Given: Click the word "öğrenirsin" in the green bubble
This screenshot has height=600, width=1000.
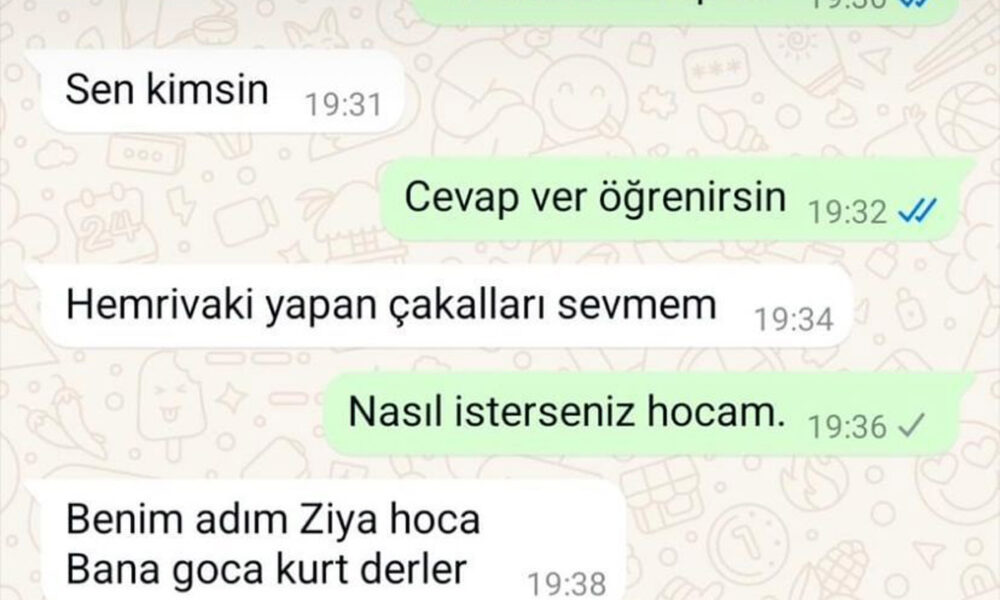Looking at the screenshot, I should [692, 198].
